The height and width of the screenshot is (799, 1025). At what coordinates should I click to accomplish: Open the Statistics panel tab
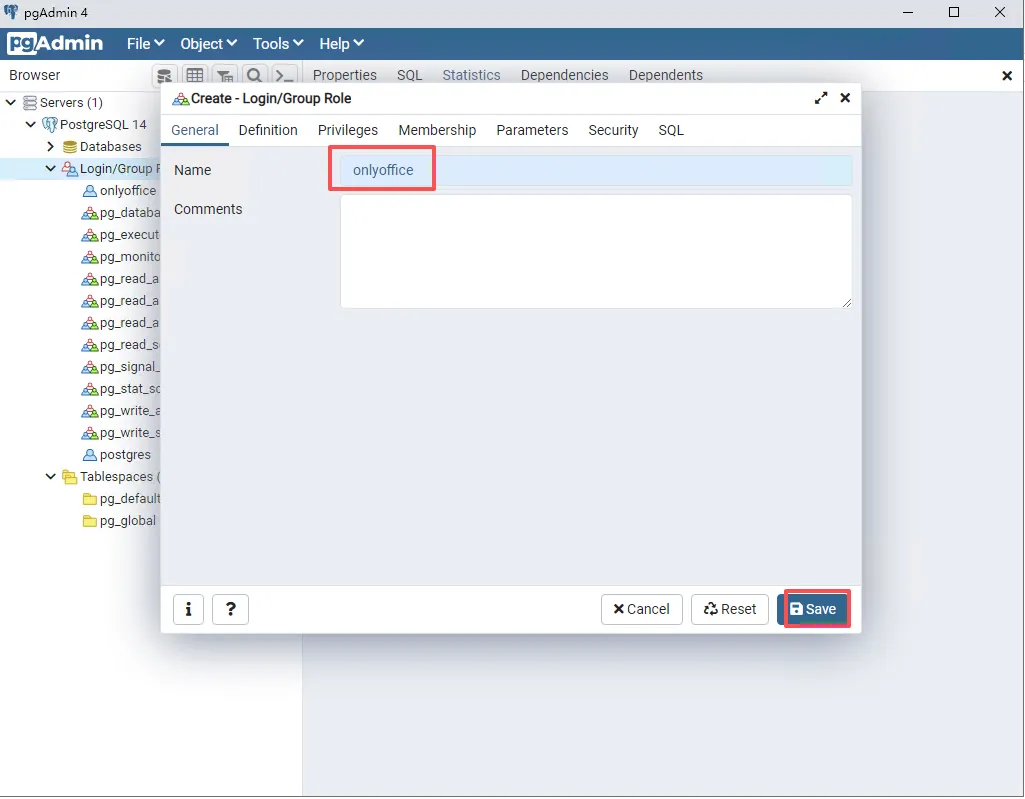point(471,75)
